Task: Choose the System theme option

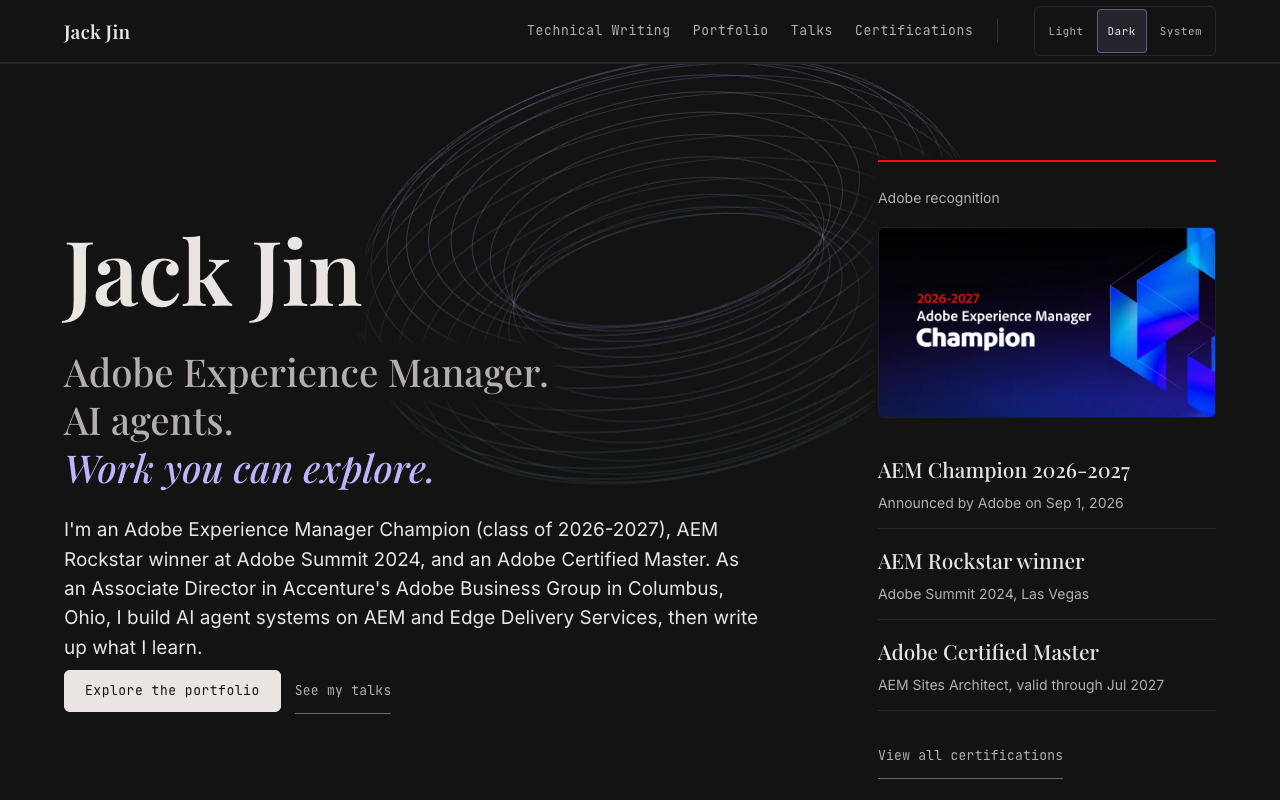Action: pyautogui.click(x=1181, y=31)
